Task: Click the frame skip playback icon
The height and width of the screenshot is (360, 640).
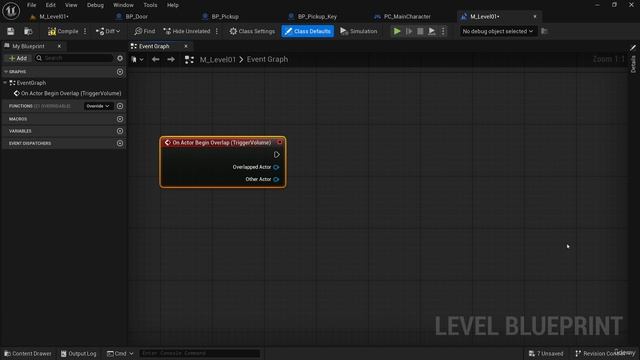Action: coord(409,31)
